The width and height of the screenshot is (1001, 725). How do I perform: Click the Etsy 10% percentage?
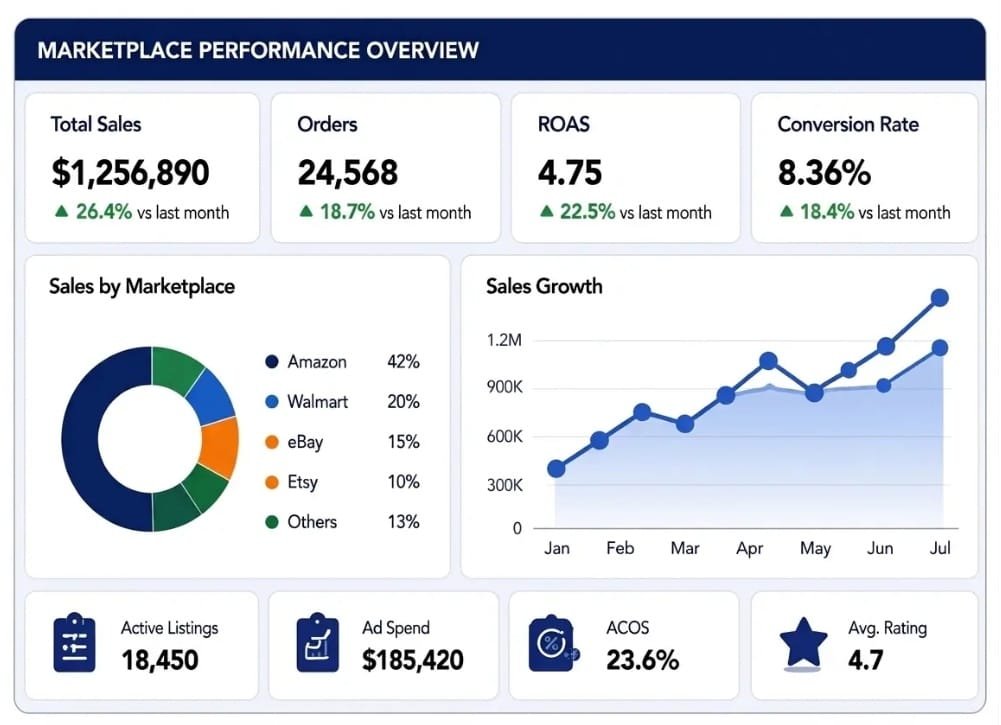tap(403, 482)
